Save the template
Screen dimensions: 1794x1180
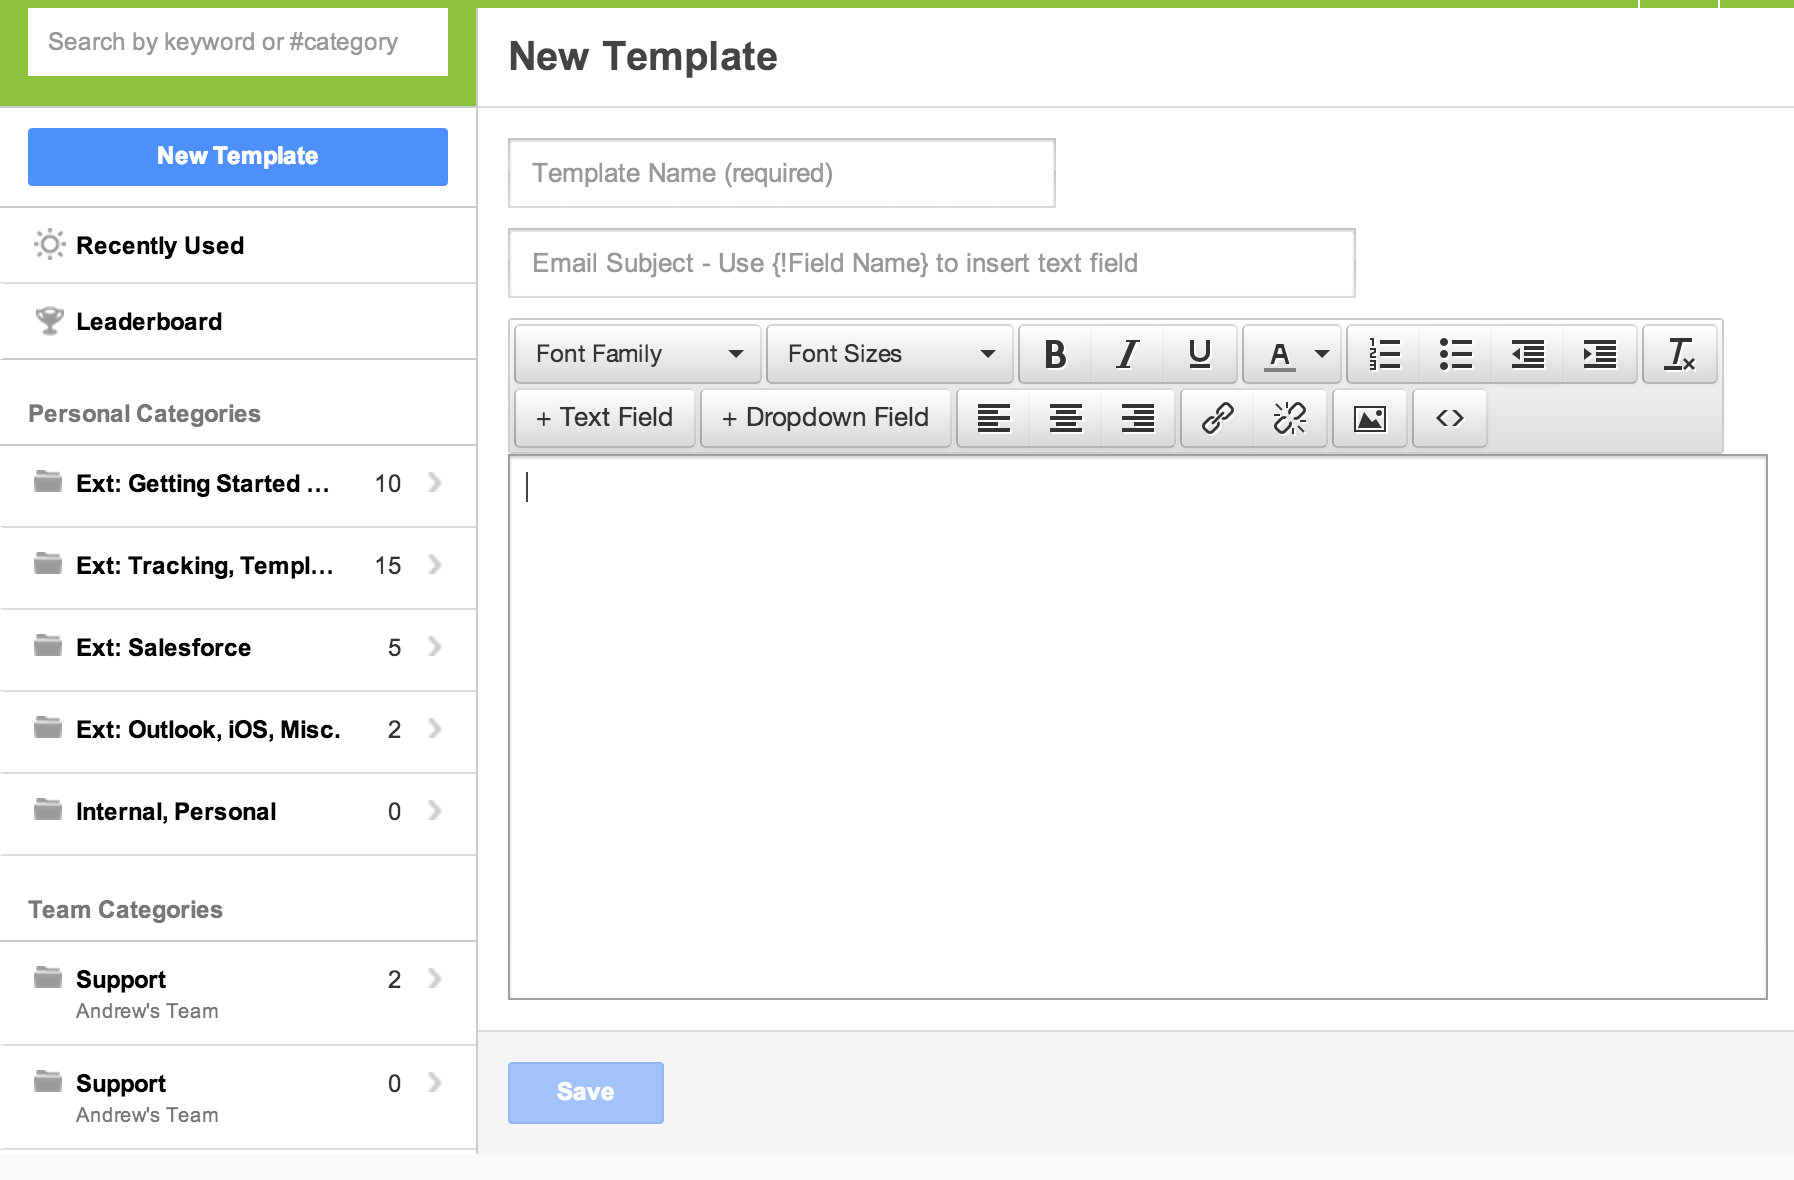coord(586,1092)
